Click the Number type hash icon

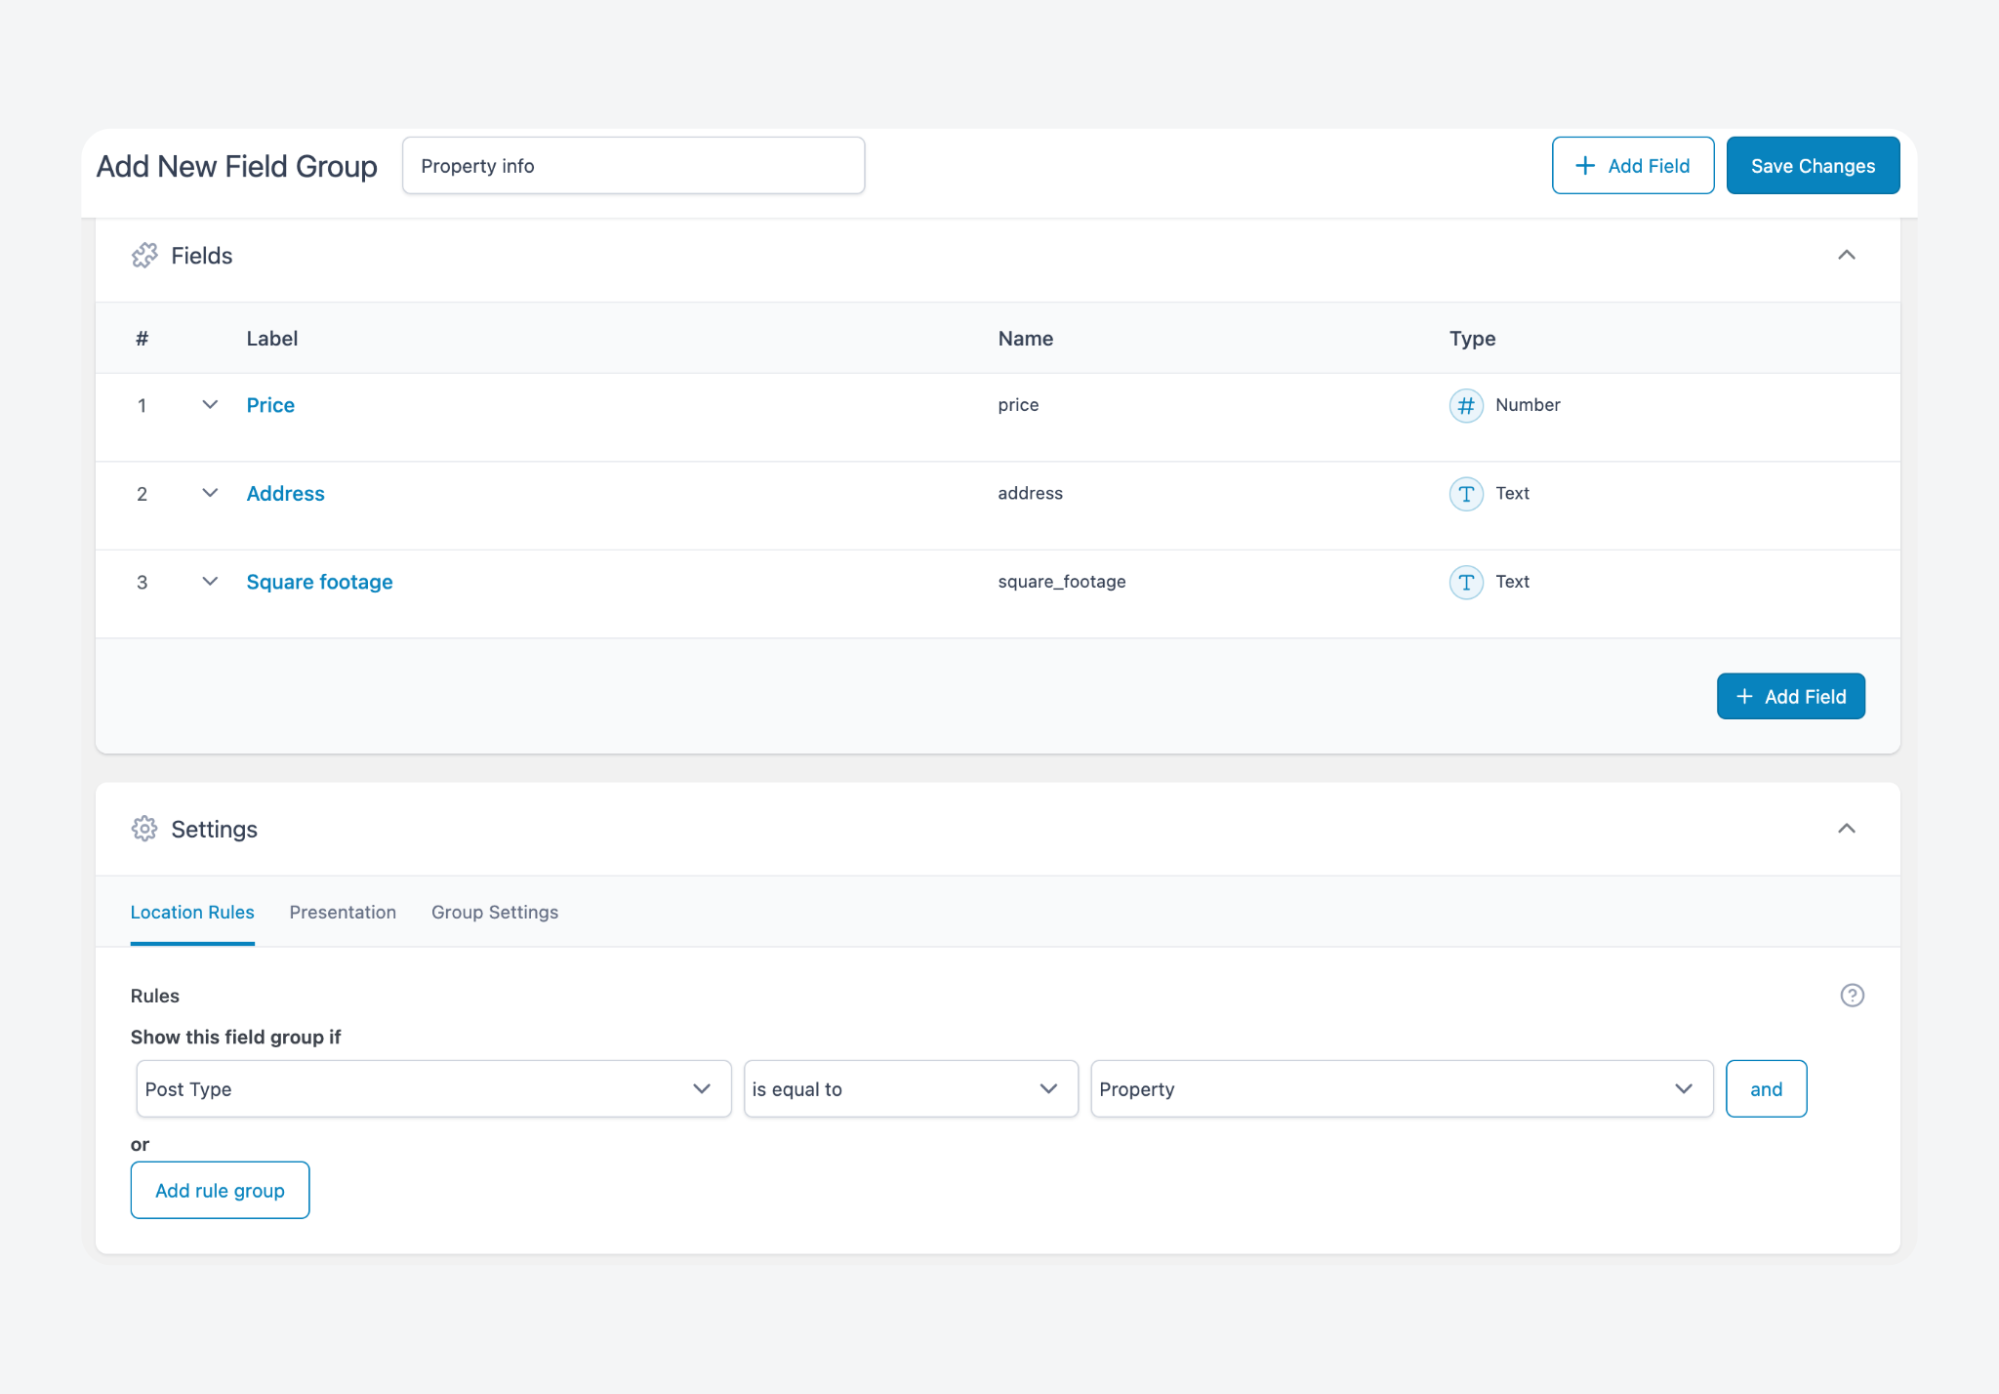click(x=1465, y=405)
